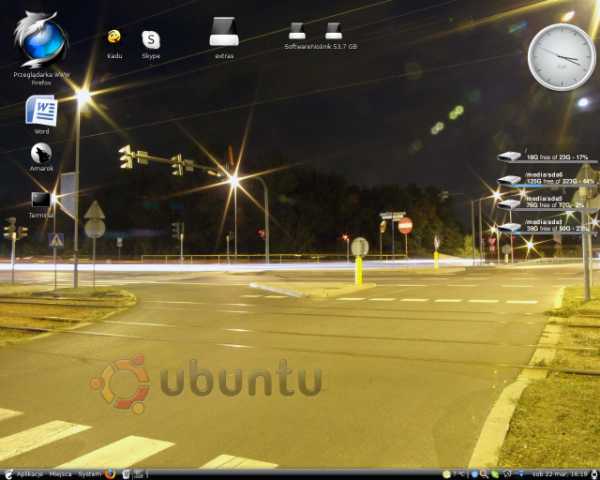The image size is (600, 480).
Task: Launch Amarok music player wolf icon
Action: [41, 153]
